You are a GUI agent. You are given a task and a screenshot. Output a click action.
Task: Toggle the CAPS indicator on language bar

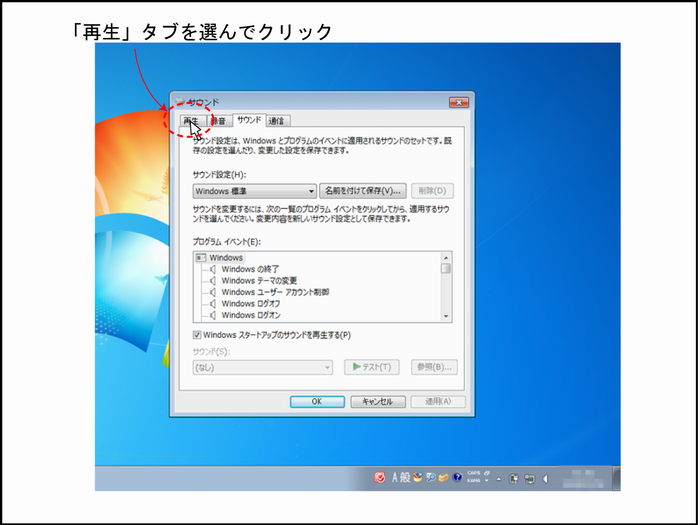click(x=474, y=473)
